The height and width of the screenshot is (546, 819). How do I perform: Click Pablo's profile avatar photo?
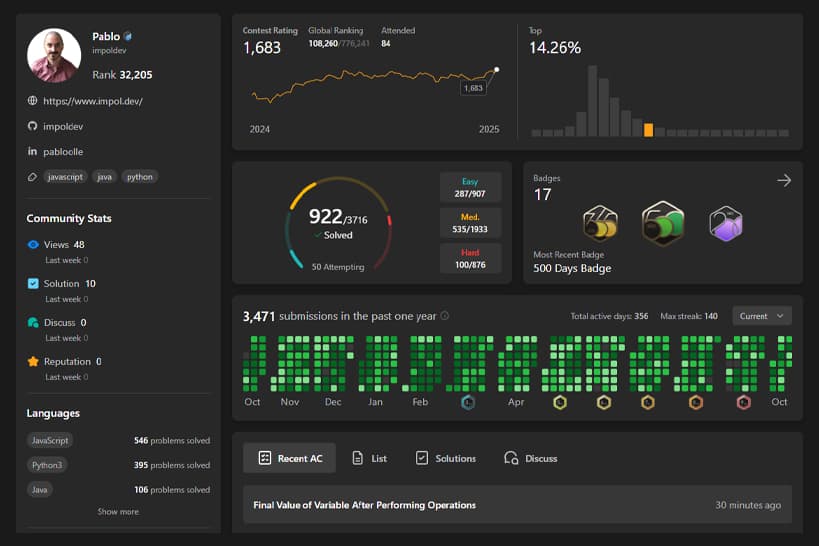click(x=54, y=55)
